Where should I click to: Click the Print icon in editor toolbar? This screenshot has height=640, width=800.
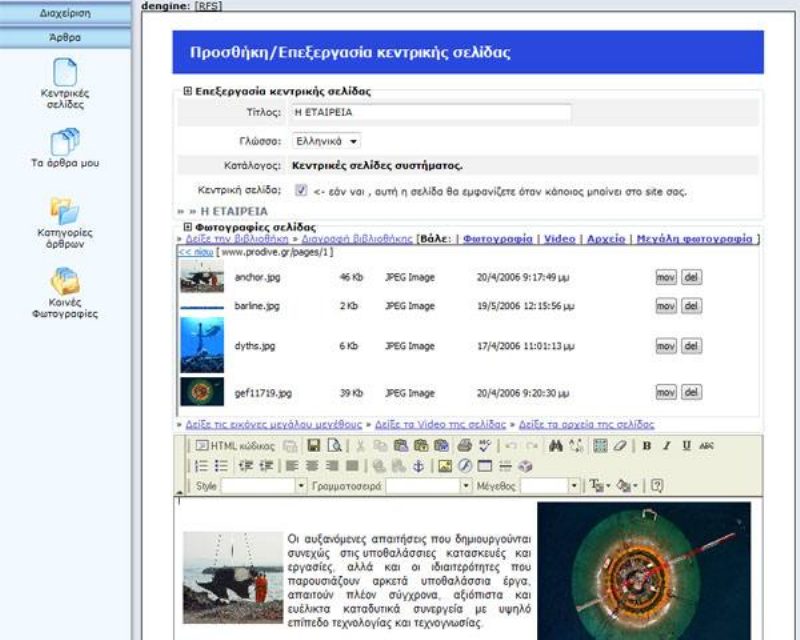coord(464,446)
